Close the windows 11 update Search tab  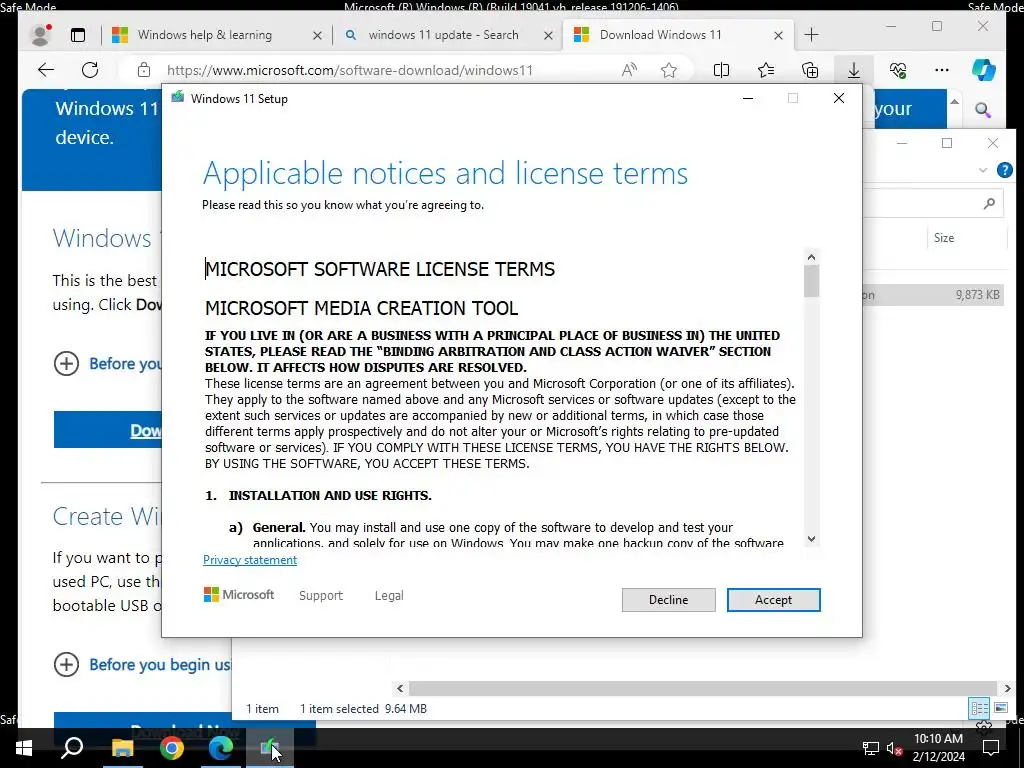click(549, 35)
